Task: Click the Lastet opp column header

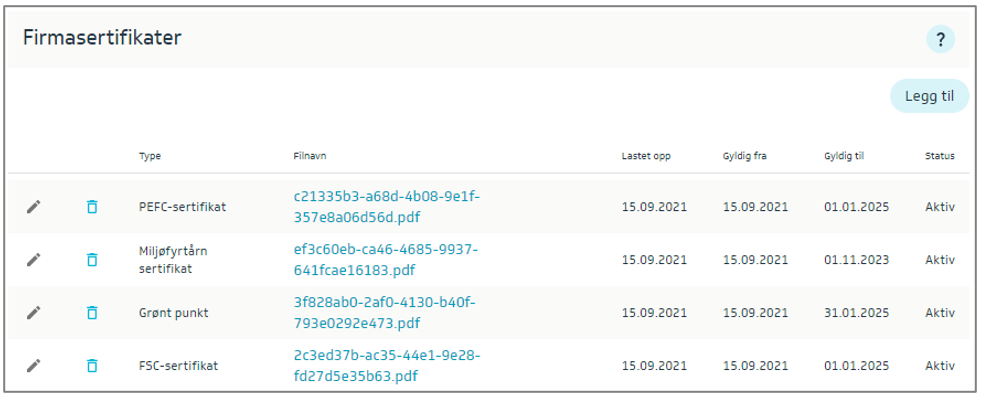Action: [646, 156]
